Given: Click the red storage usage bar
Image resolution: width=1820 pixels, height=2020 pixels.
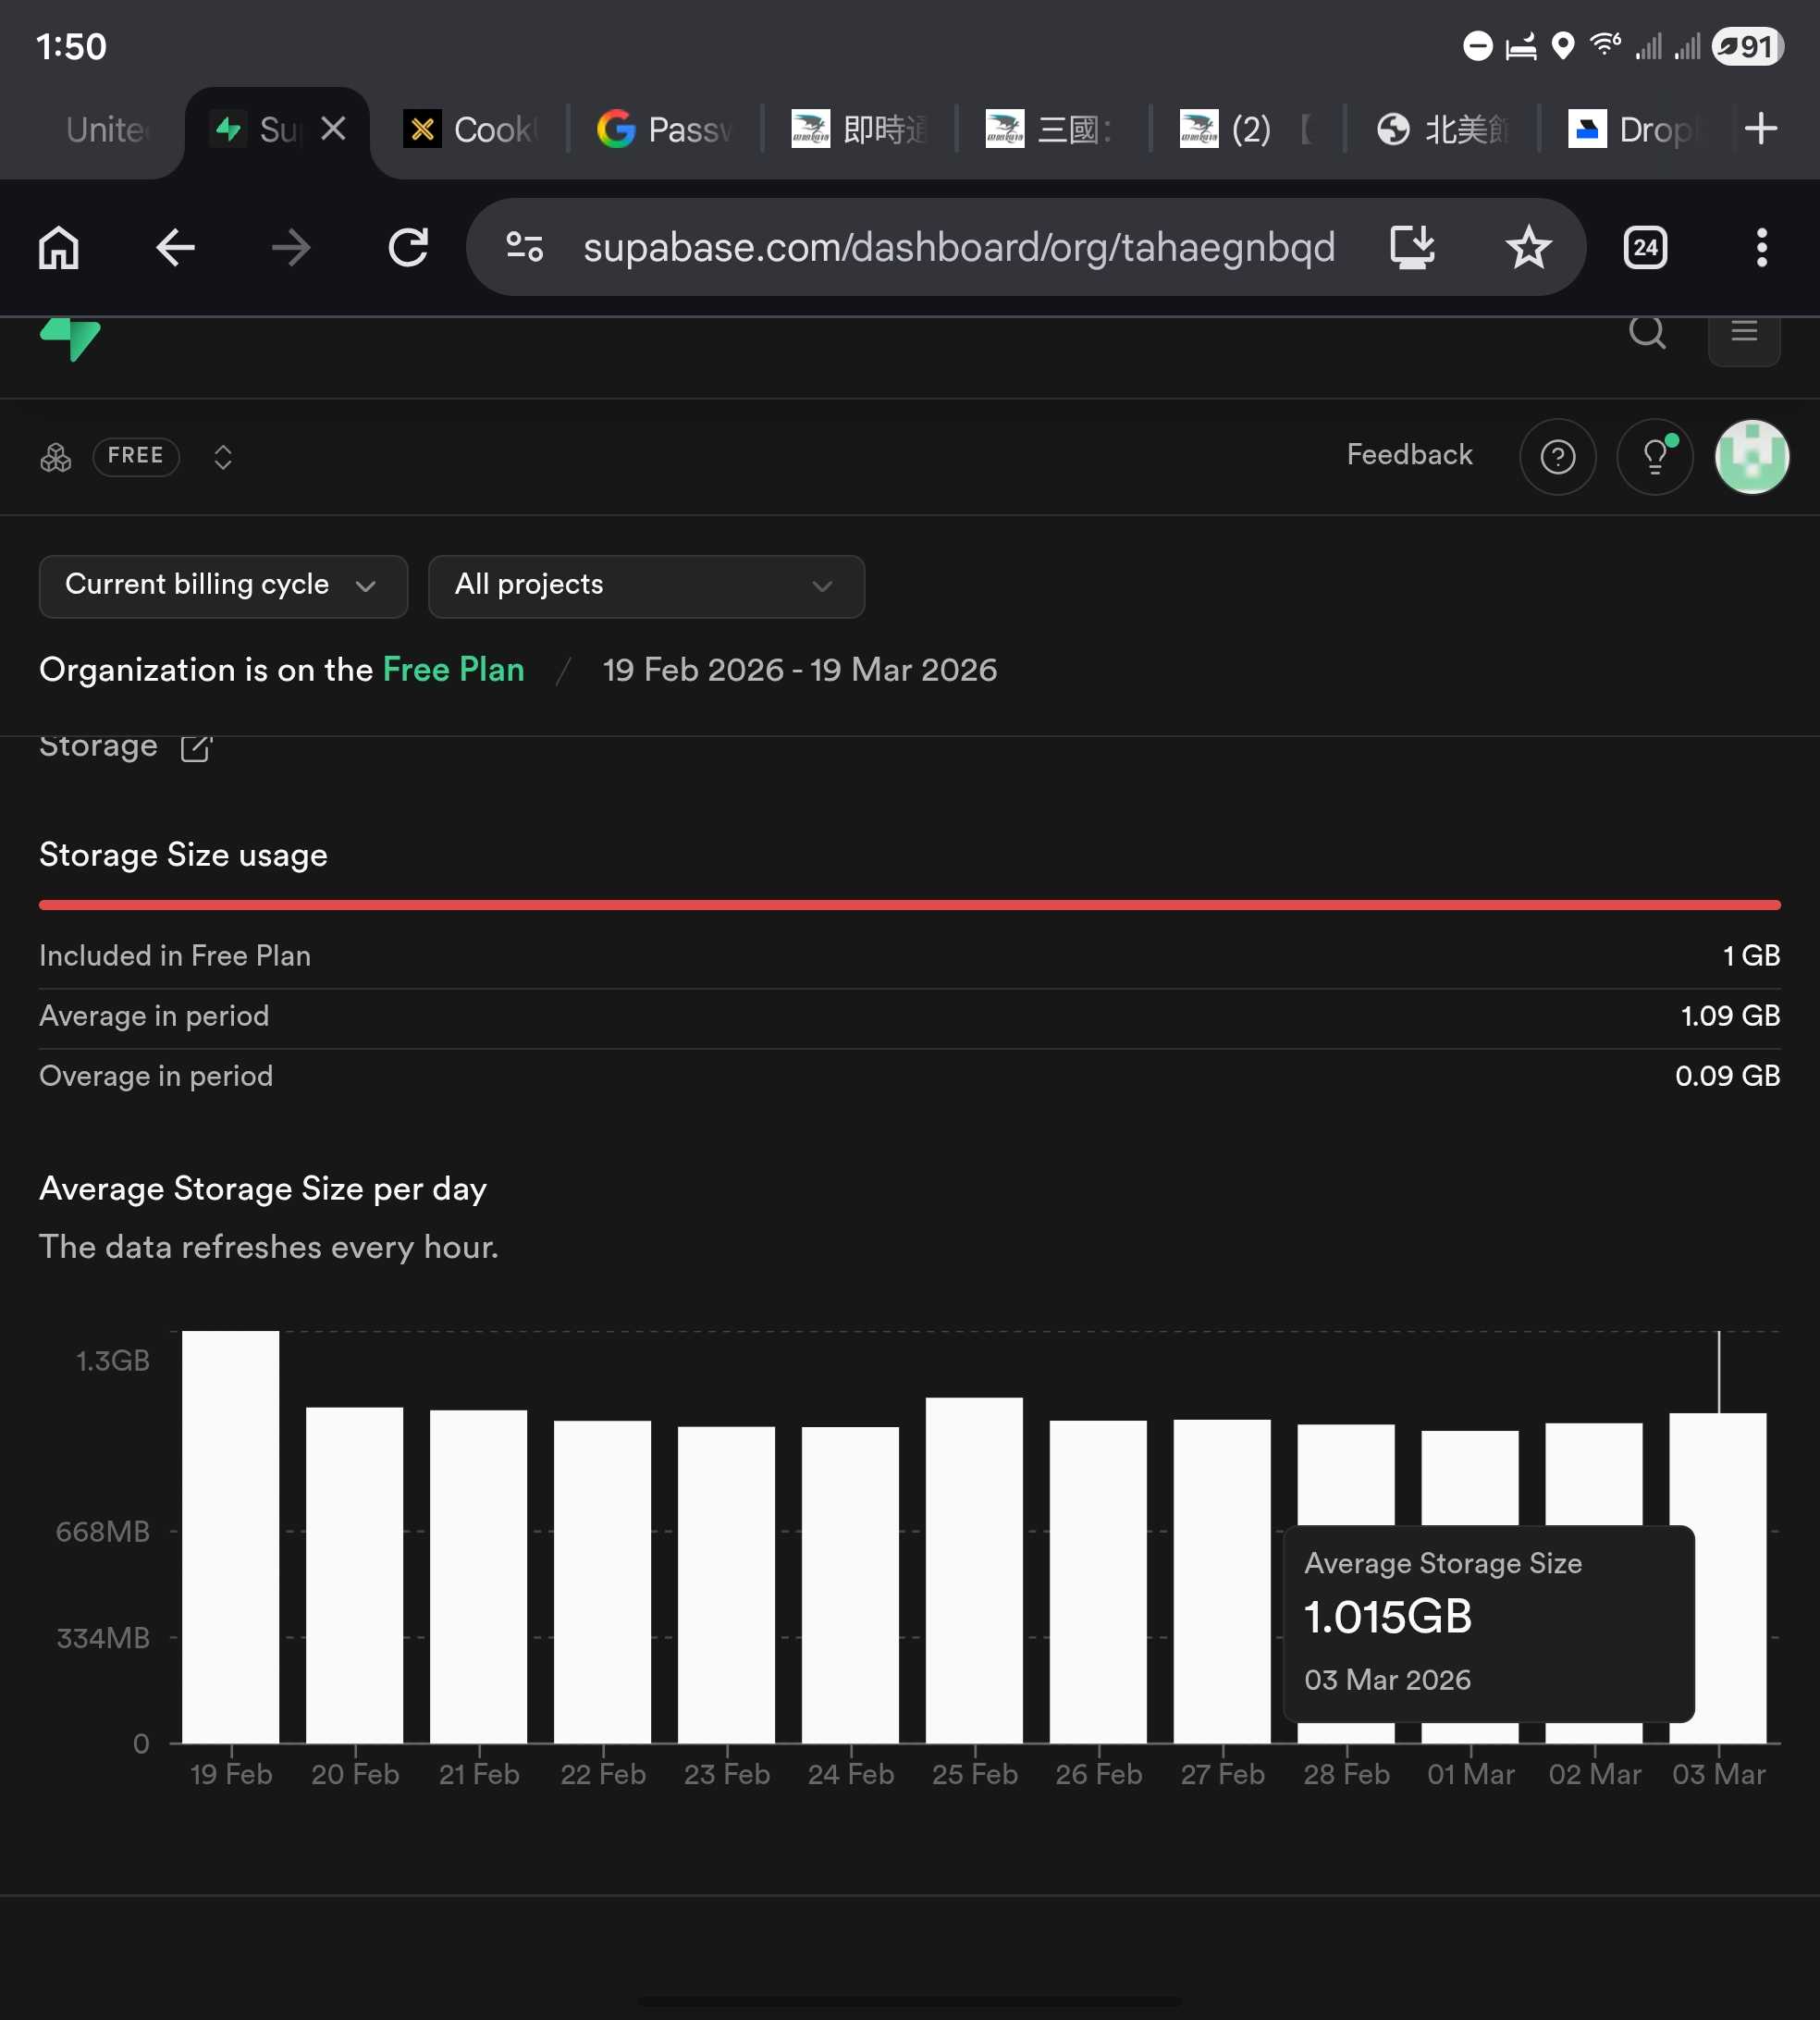Looking at the screenshot, I should click(910, 904).
